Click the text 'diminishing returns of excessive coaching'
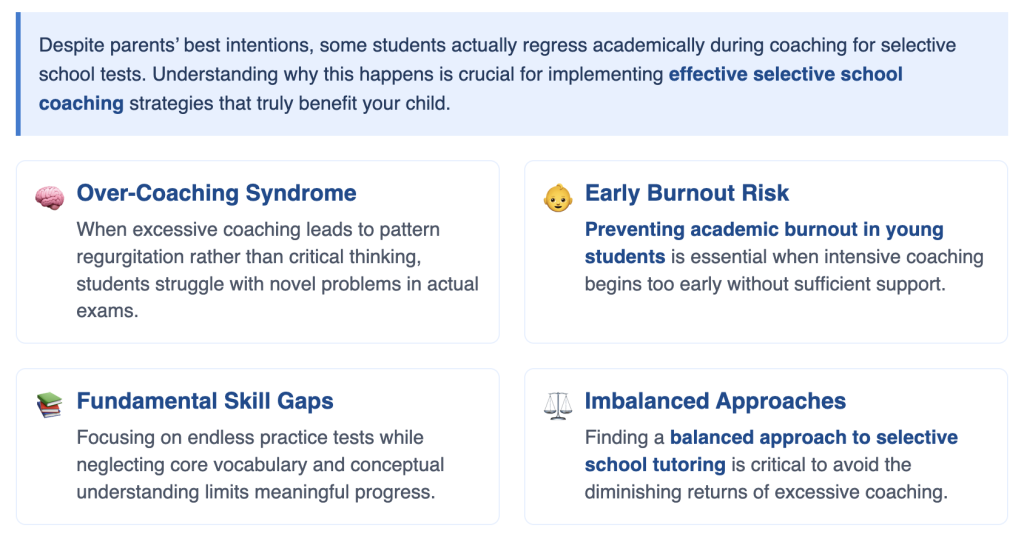The width and height of the screenshot is (1024, 536). coord(765,492)
